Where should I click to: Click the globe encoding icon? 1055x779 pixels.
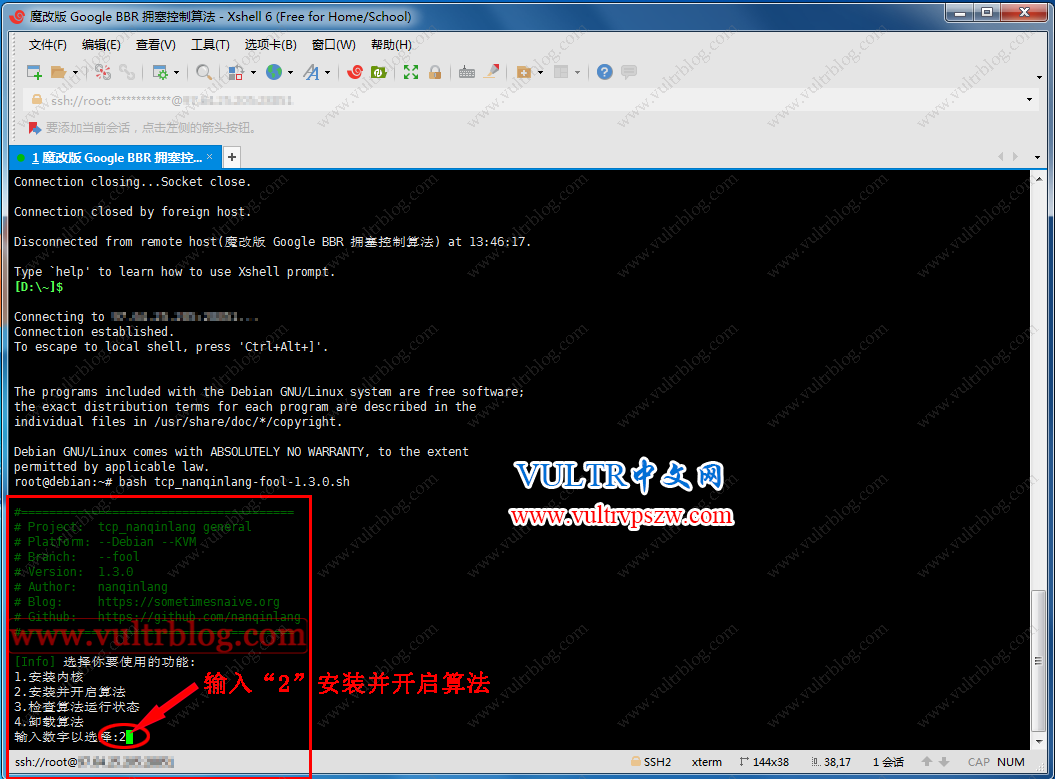point(274,72)
